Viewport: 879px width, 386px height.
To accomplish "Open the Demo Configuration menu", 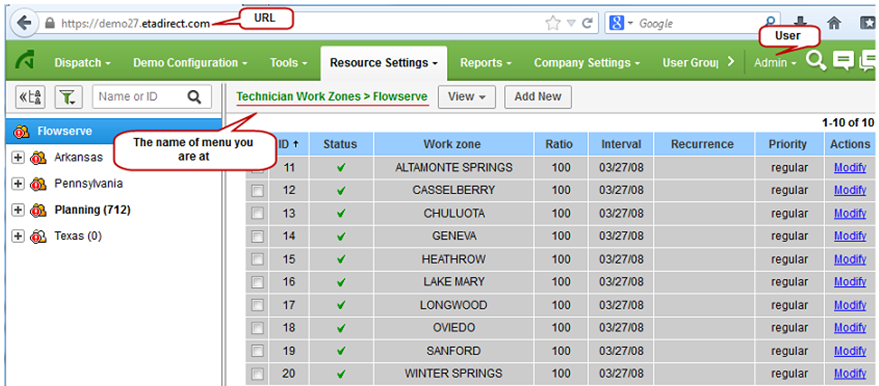I will [190, 63].
